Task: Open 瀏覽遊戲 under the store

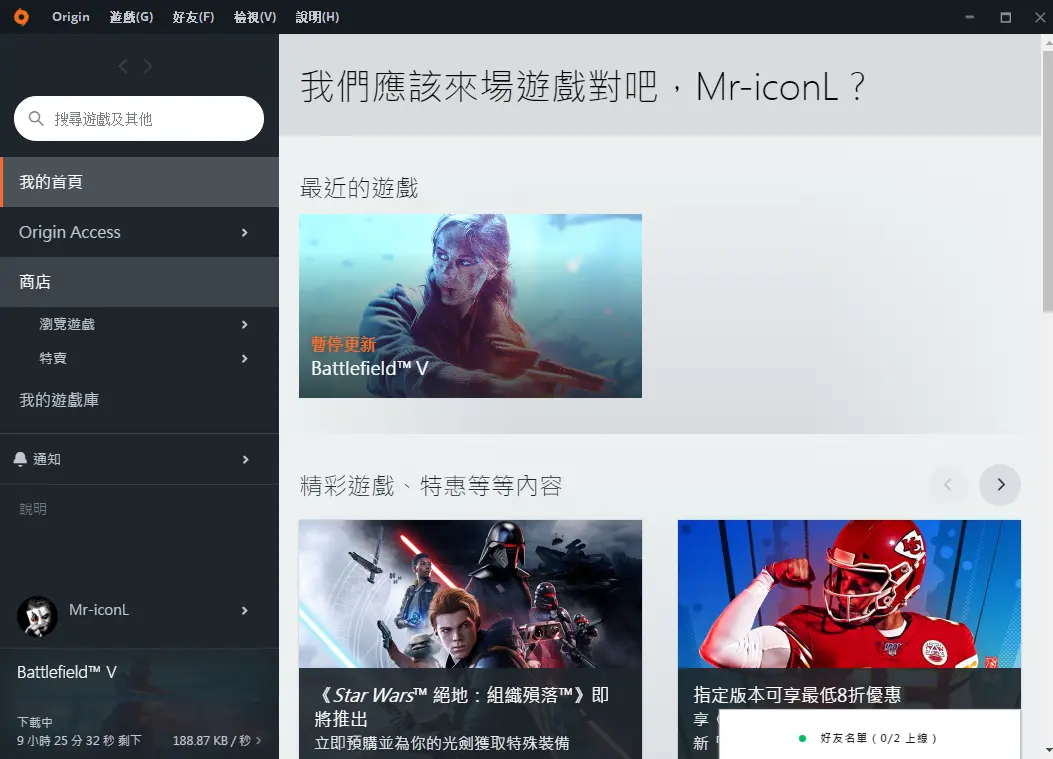Action: [x=140, y=324]
